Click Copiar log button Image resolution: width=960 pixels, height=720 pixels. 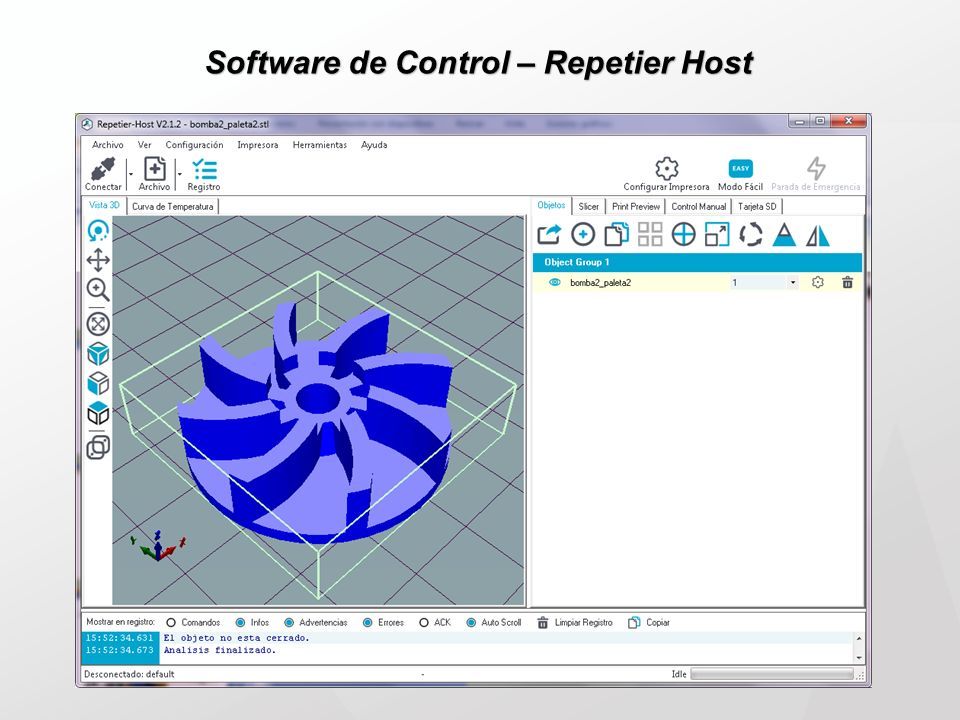coord(649,623)
